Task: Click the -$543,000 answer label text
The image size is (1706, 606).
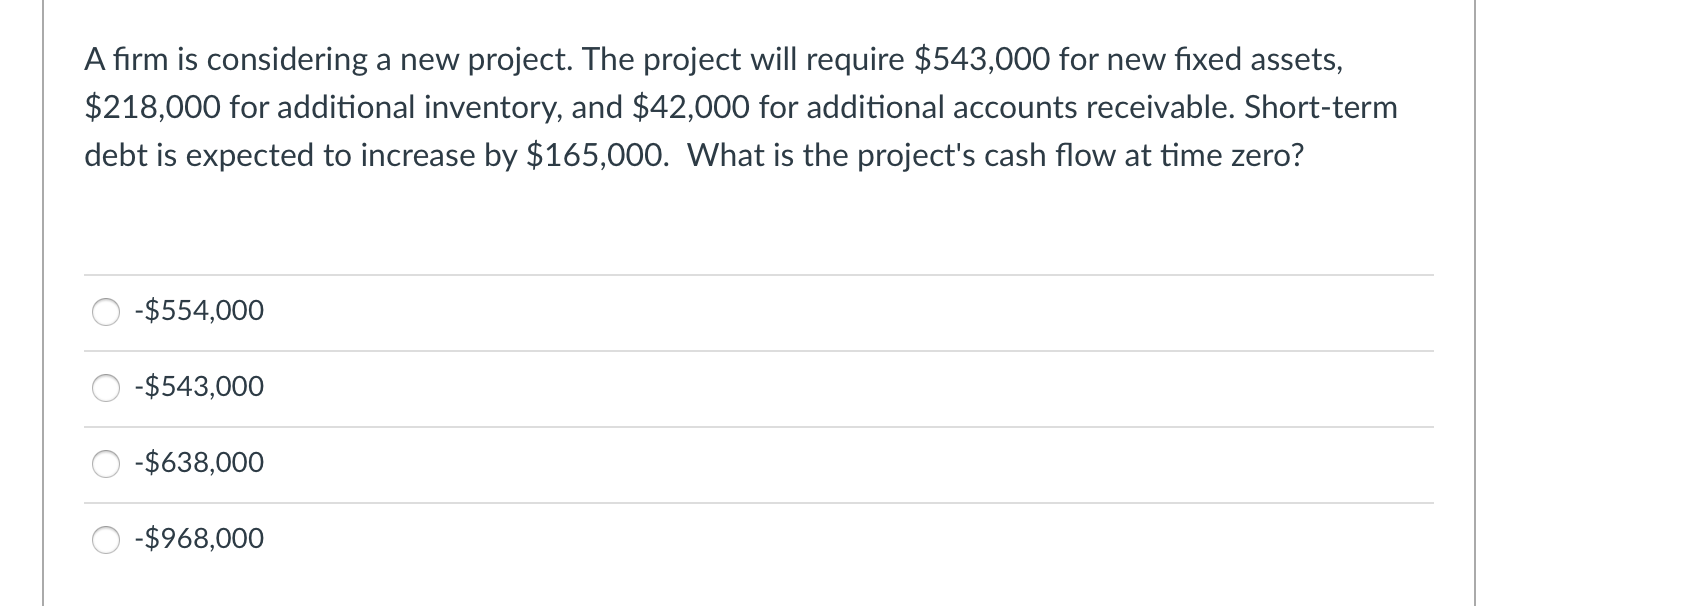Action: tap(199, 387)
